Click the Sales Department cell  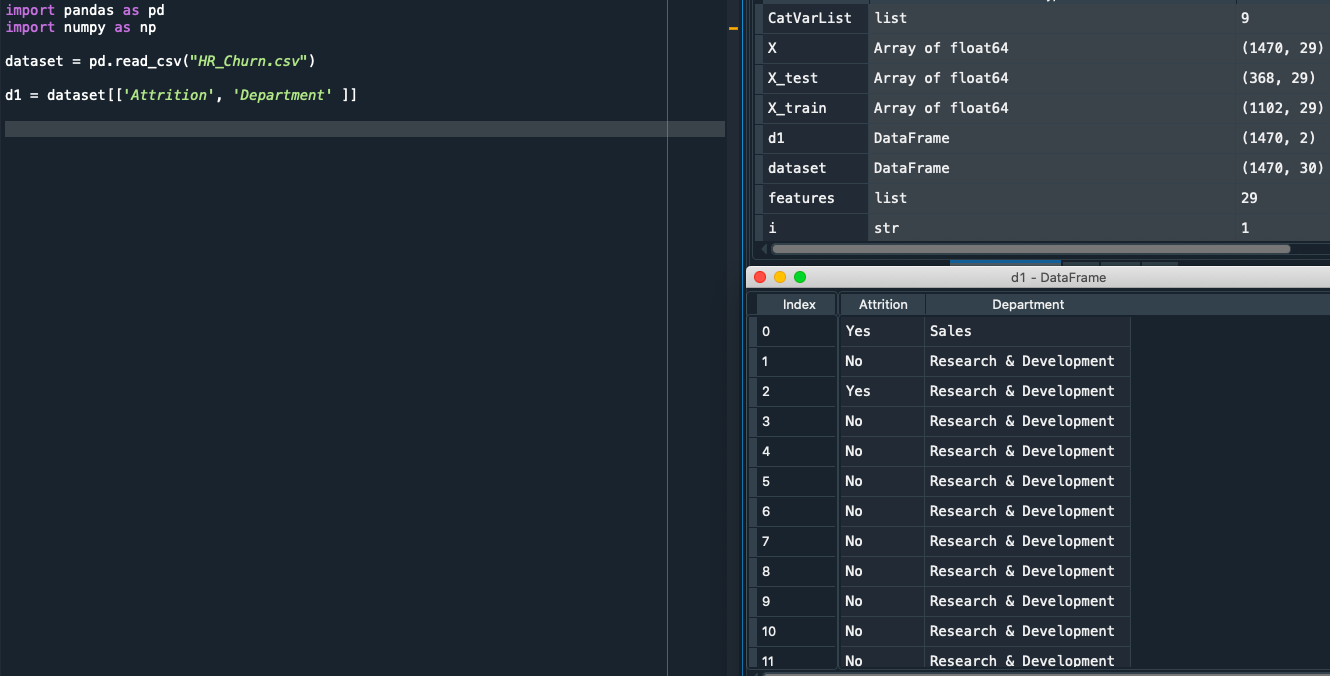point(1027,331)
